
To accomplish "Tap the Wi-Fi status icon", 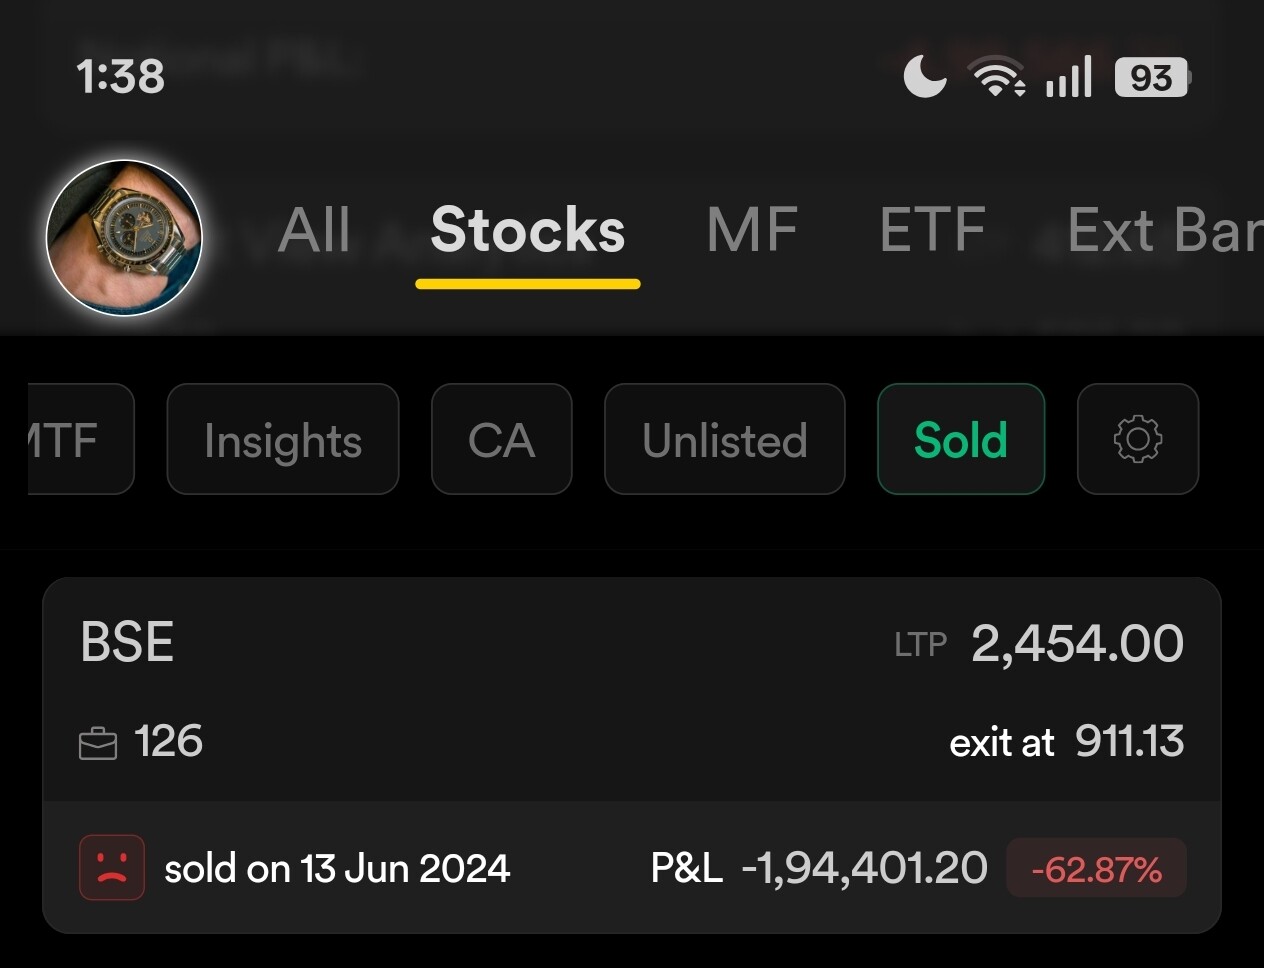I will [998, 77].
